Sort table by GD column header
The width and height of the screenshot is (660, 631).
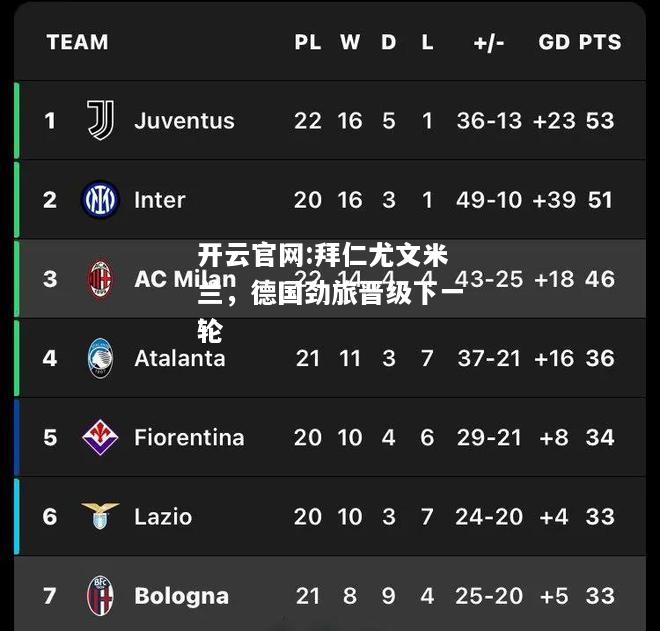click(554, 42)
